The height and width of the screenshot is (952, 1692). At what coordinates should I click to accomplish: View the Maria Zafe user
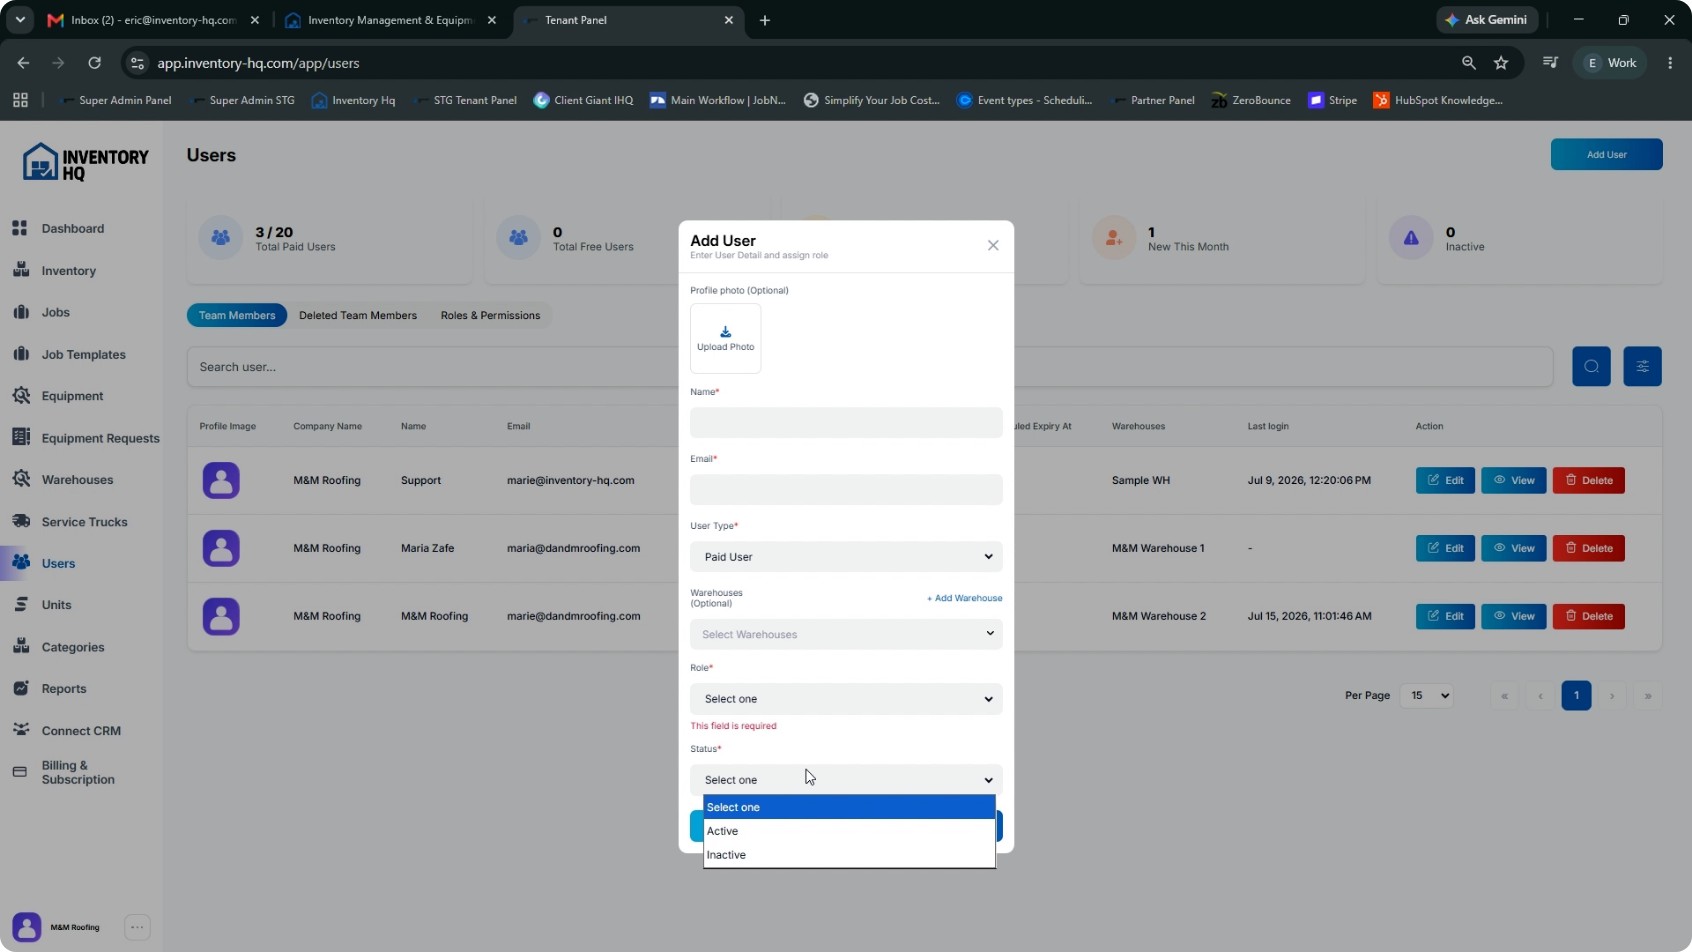pyautogui.click(x=1514, y=548)
